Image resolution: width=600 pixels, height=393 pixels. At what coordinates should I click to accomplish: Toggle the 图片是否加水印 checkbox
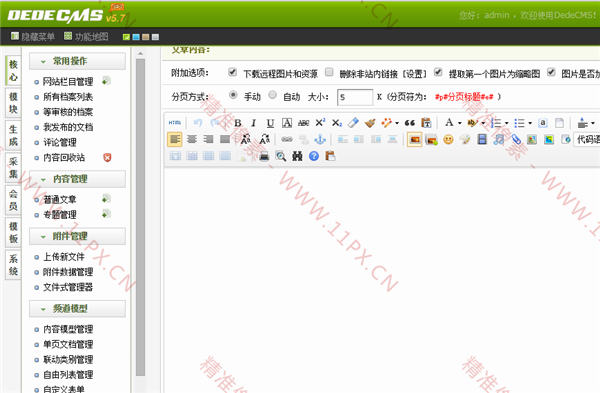(551, 72)
